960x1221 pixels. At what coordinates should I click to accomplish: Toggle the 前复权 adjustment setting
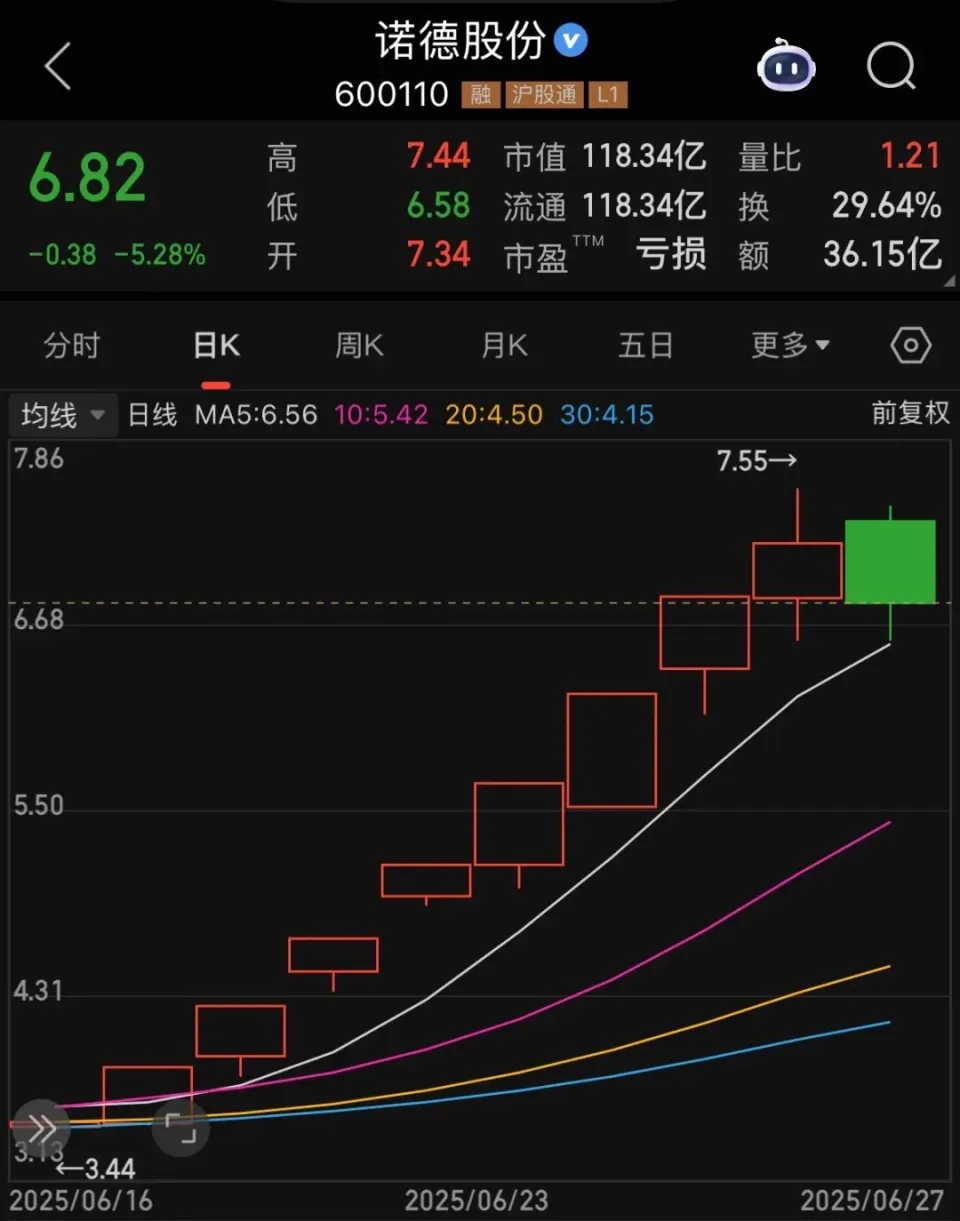pyautogui.click(x=909, y=414)
